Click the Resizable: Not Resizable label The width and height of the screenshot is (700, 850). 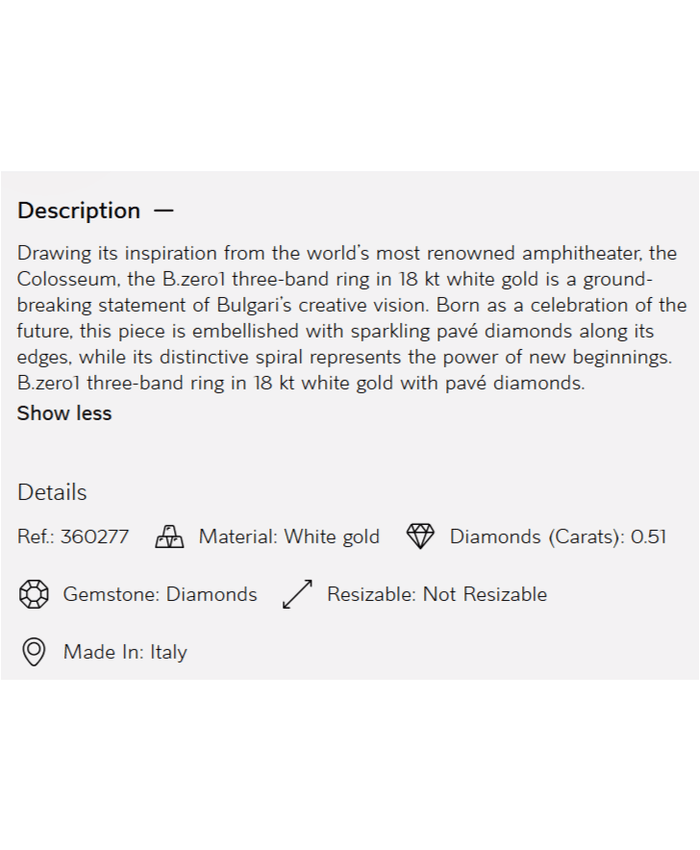[x=437, y=595]
